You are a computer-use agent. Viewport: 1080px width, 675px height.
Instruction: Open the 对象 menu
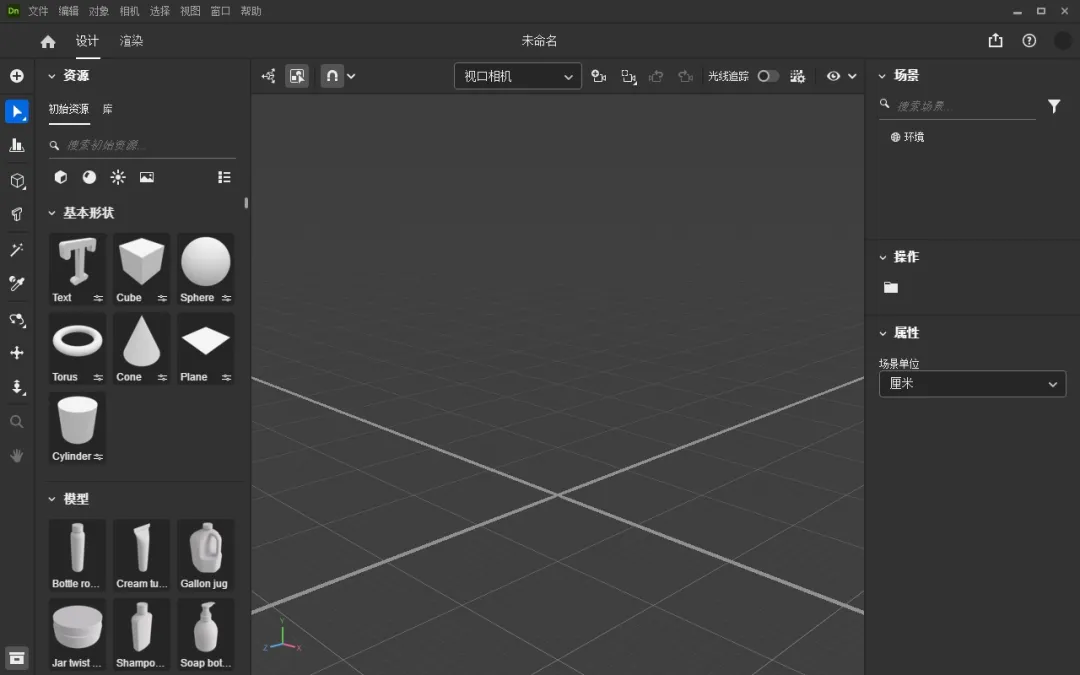pyautogui.click(x=98, y=11)
